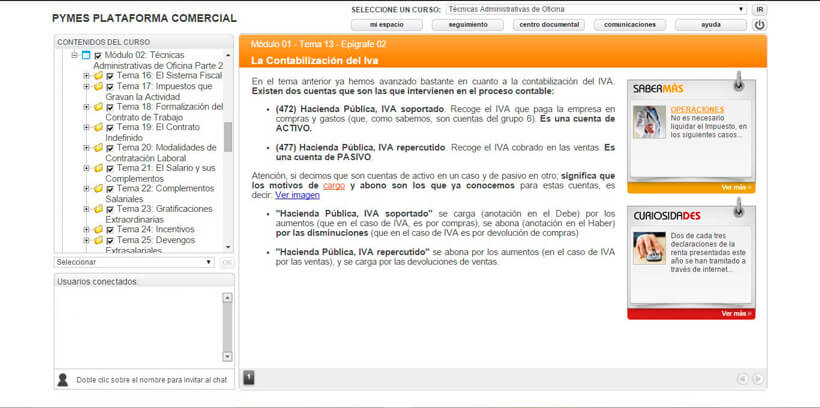Click folder icon of Tema 21

click(x=98, y=168)
